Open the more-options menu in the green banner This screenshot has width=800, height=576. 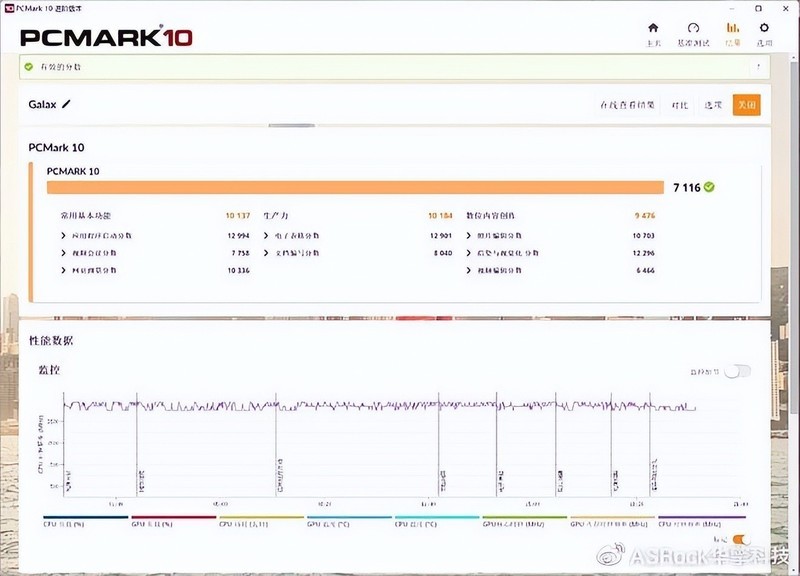pos(759,67)
